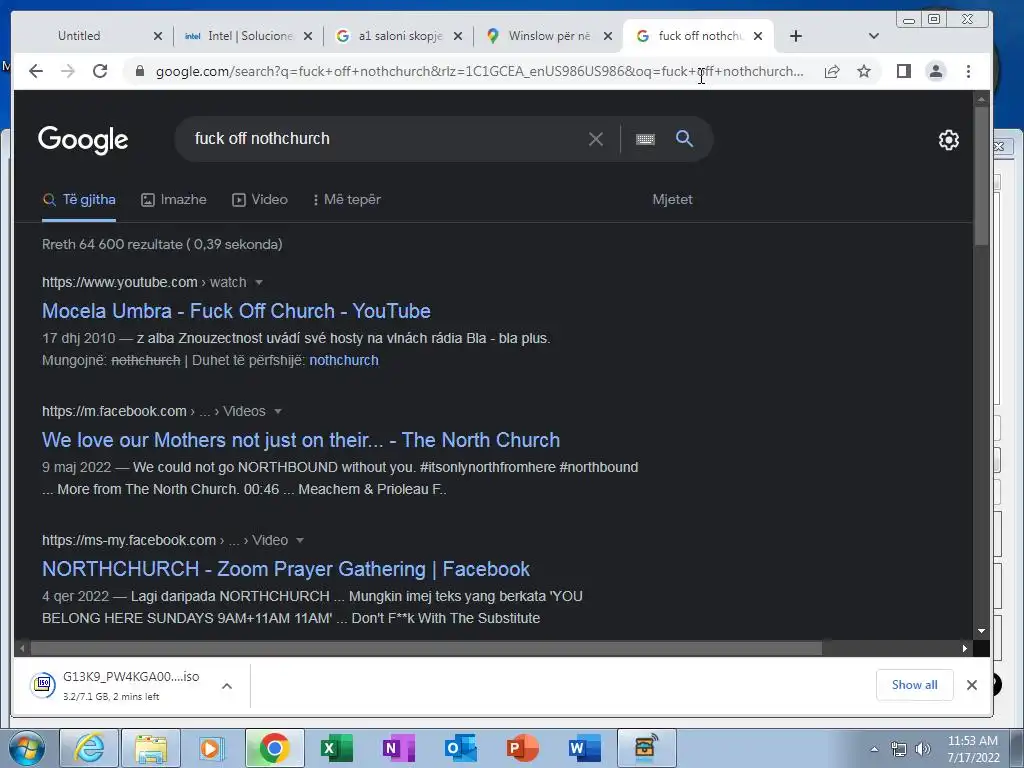Open the toolbox app on taskbar
The height and width of the screenshot is (768, 1024).
pyautogui.click(x=646, y=748)
